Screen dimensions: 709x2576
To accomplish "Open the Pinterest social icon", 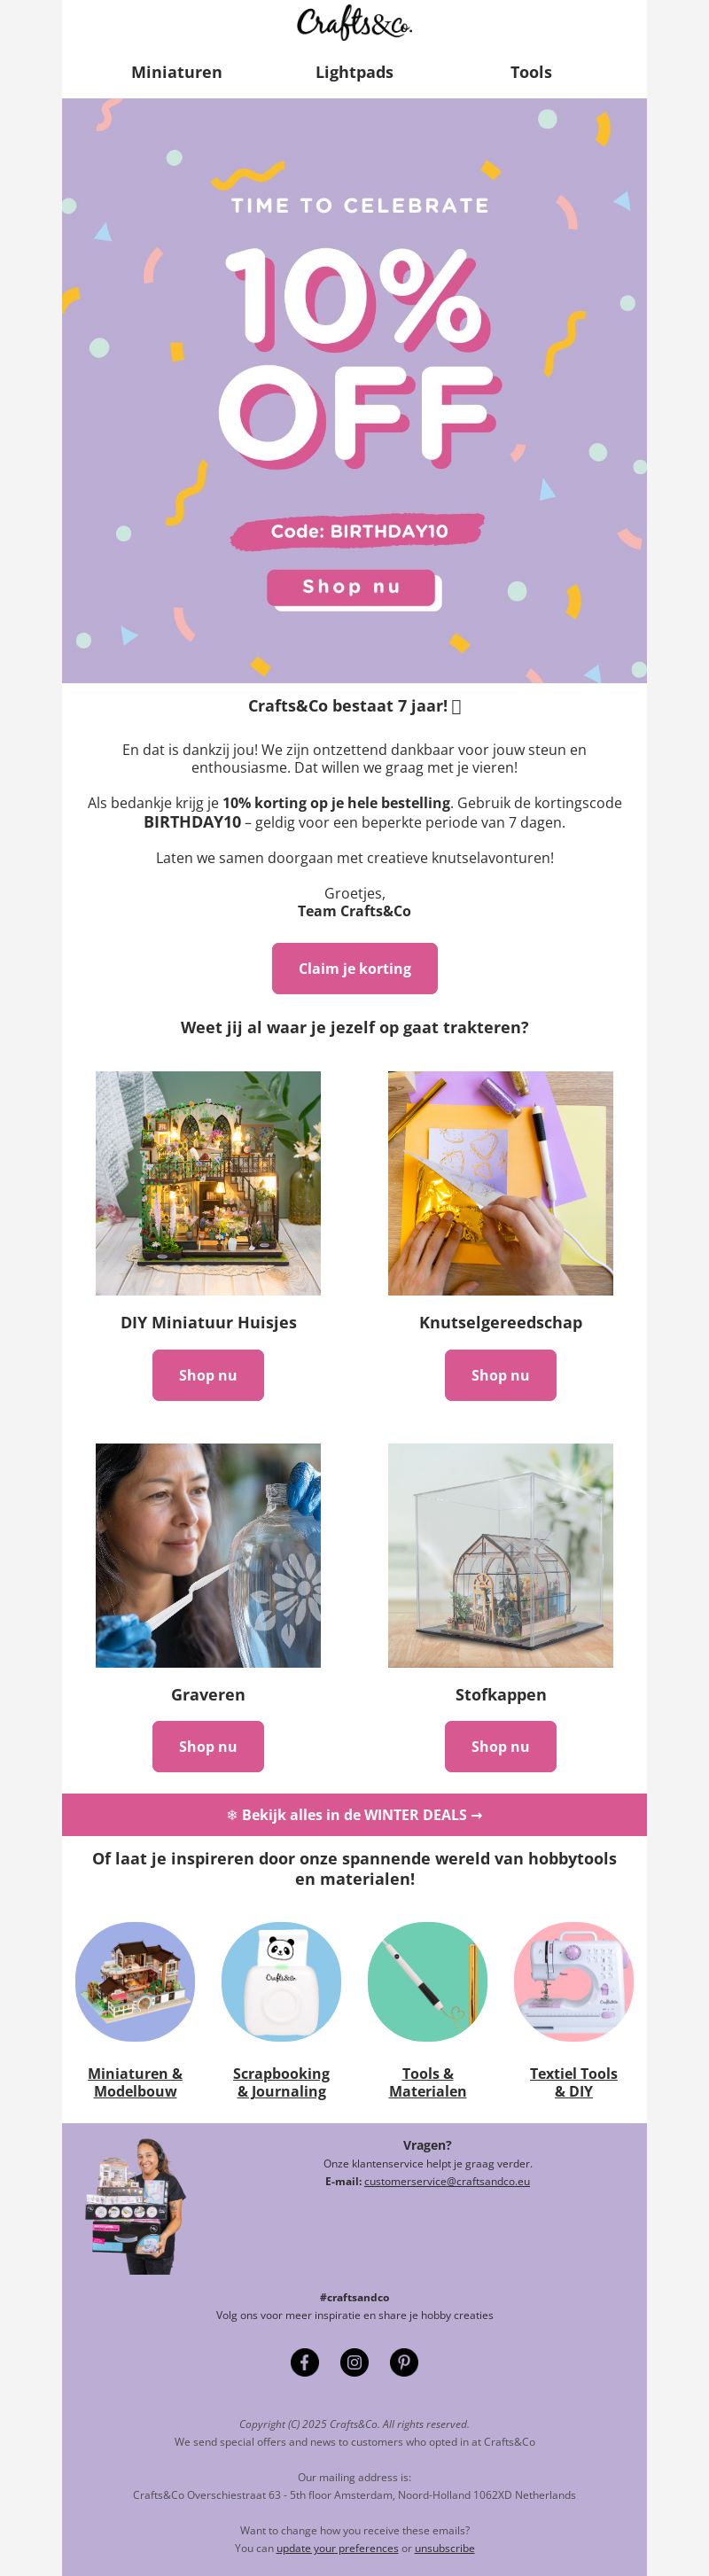I will pos(404,2362).
